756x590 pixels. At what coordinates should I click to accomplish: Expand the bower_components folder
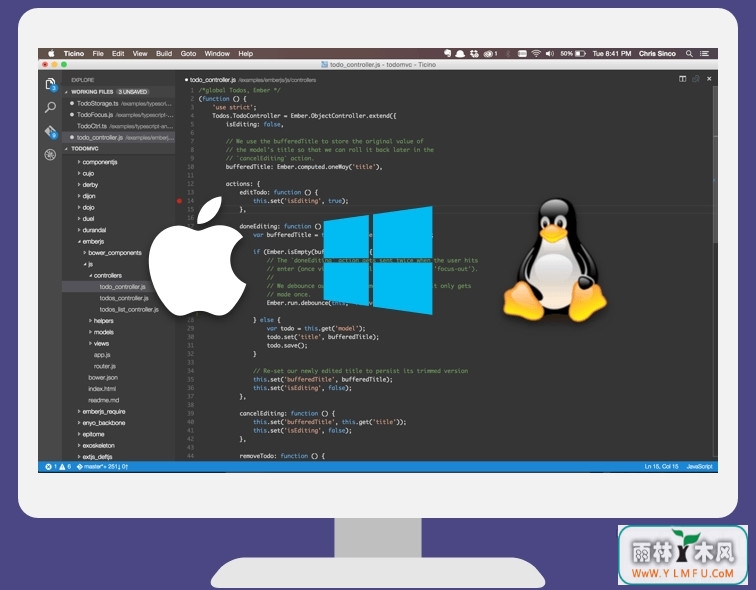coord(85,253)
